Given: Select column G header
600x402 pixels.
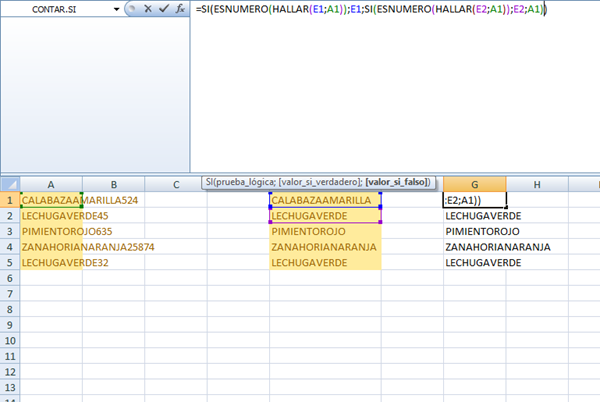Looking at the screenshot, I should (x=475, y=184).
